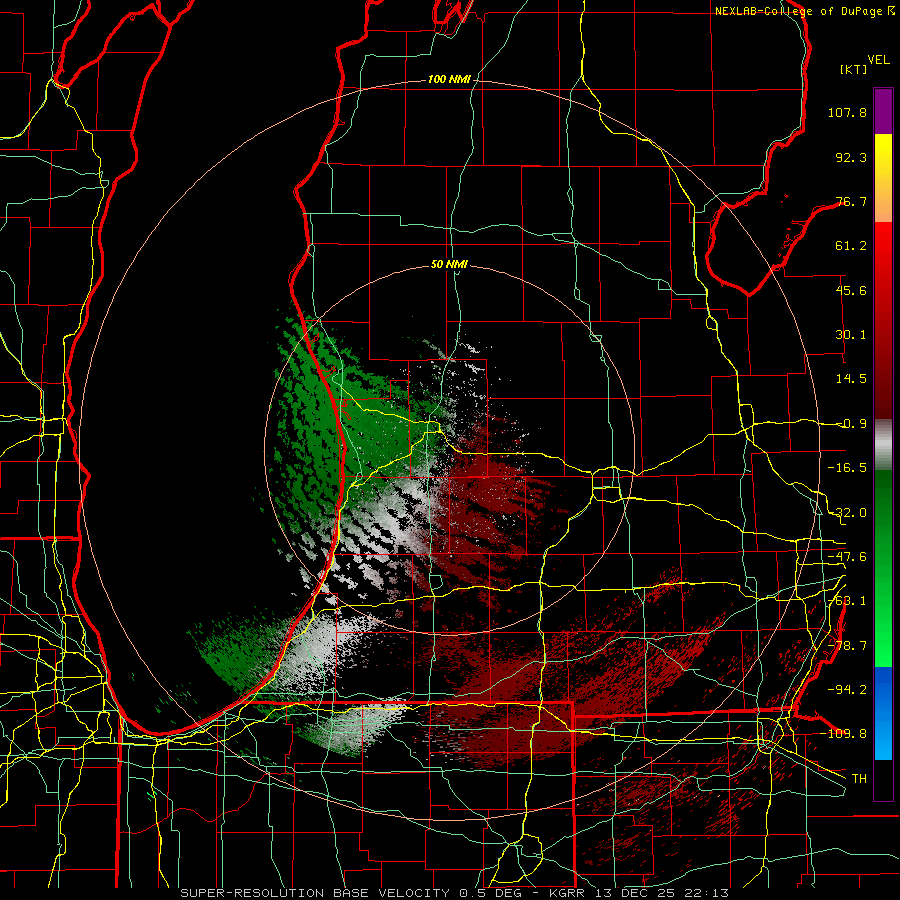Select the 45.6 scale value
Image resolution: width=900 pixels, height=900 pixels.
point(851,290)
